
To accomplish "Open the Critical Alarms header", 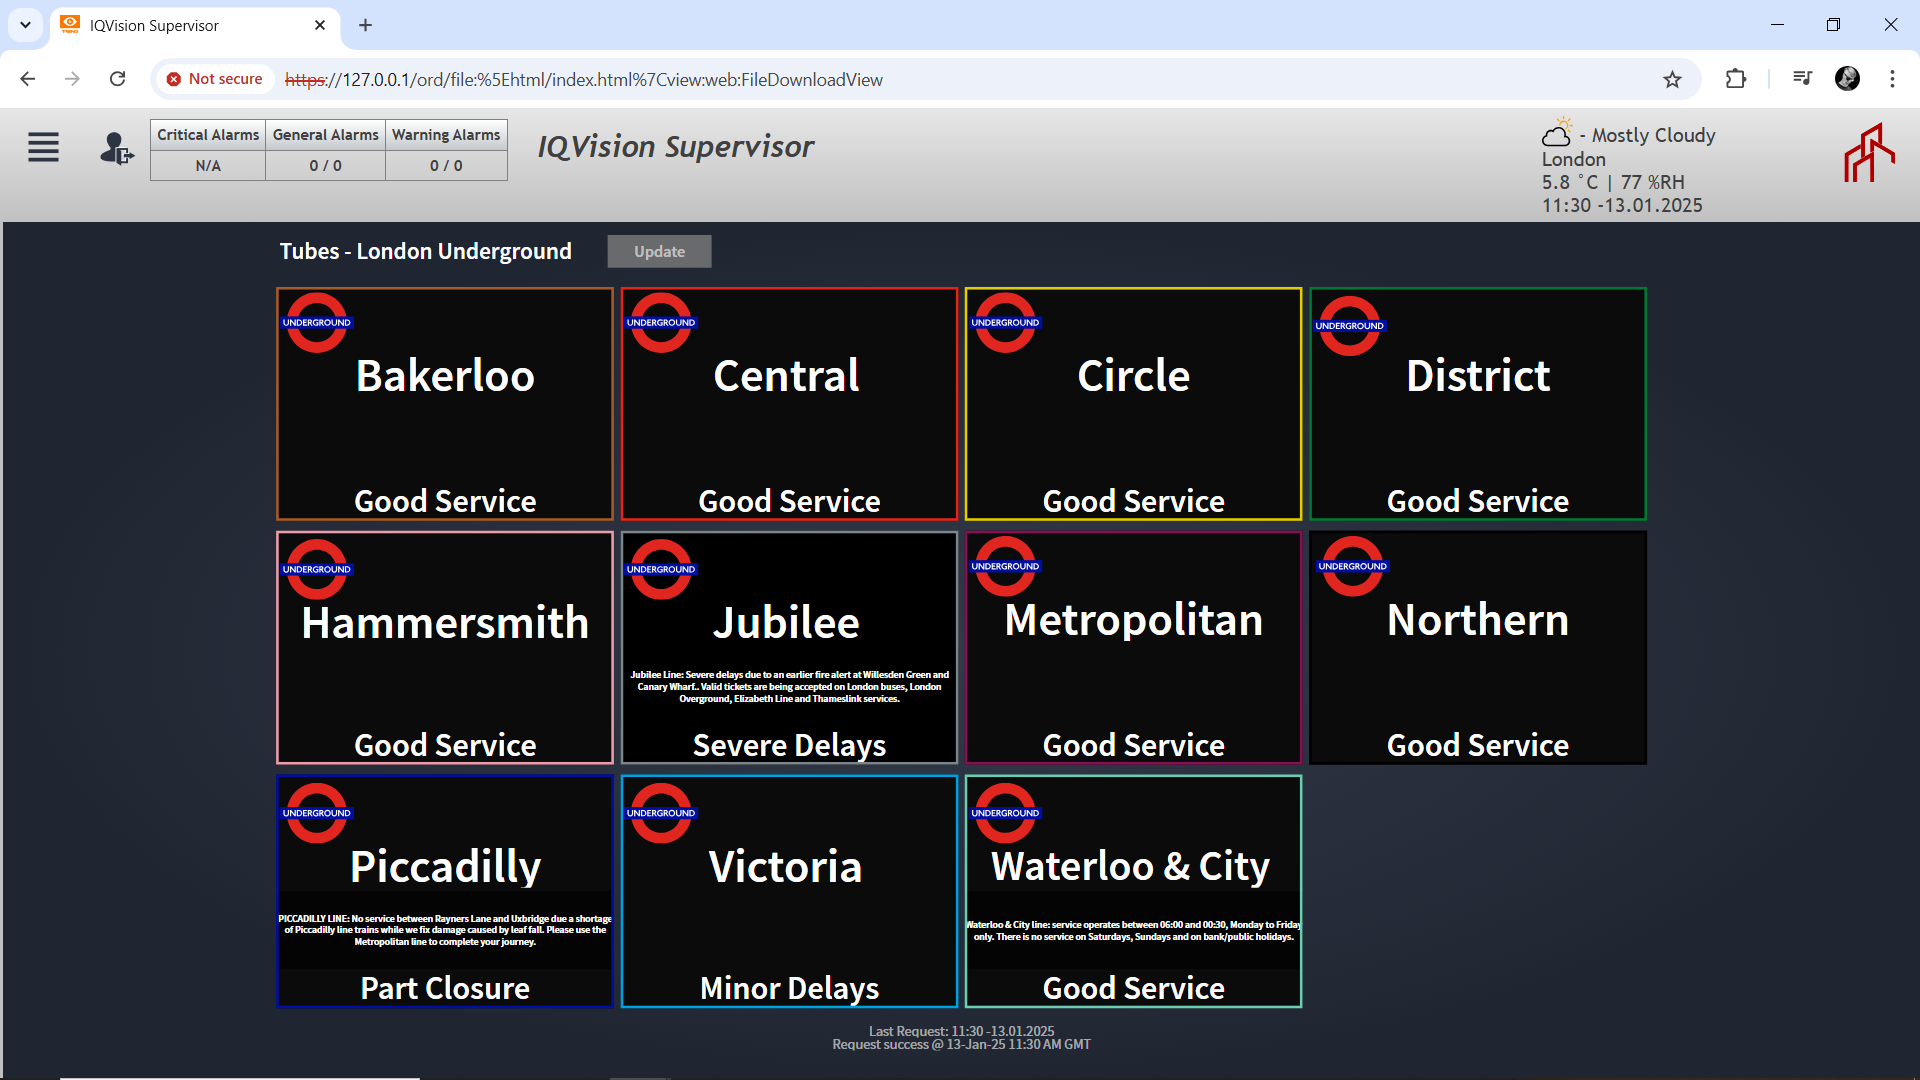I will point(208,135).
